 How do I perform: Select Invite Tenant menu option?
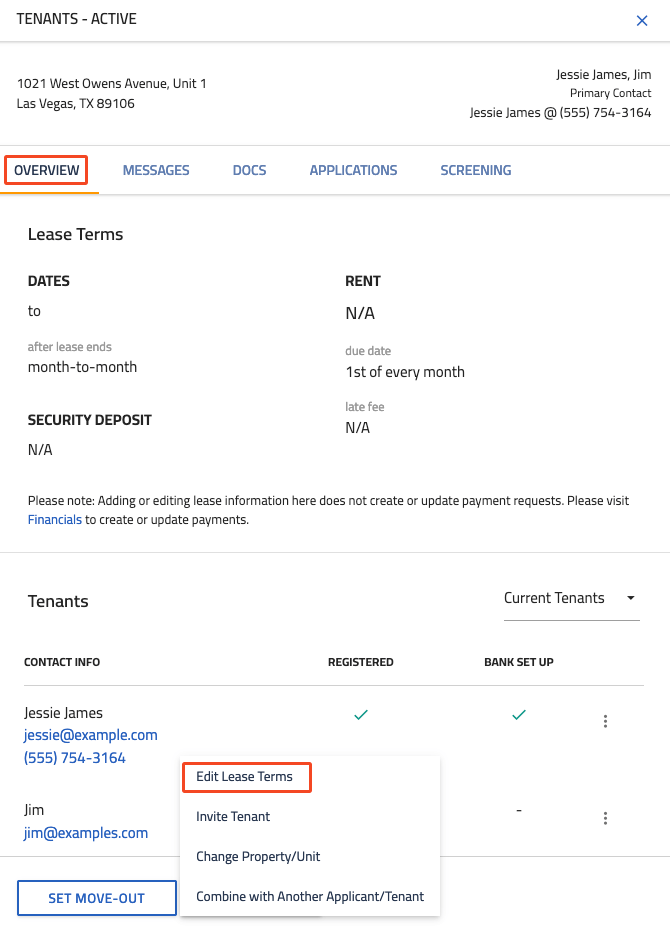pyautogui.click(x=233, y=817)
